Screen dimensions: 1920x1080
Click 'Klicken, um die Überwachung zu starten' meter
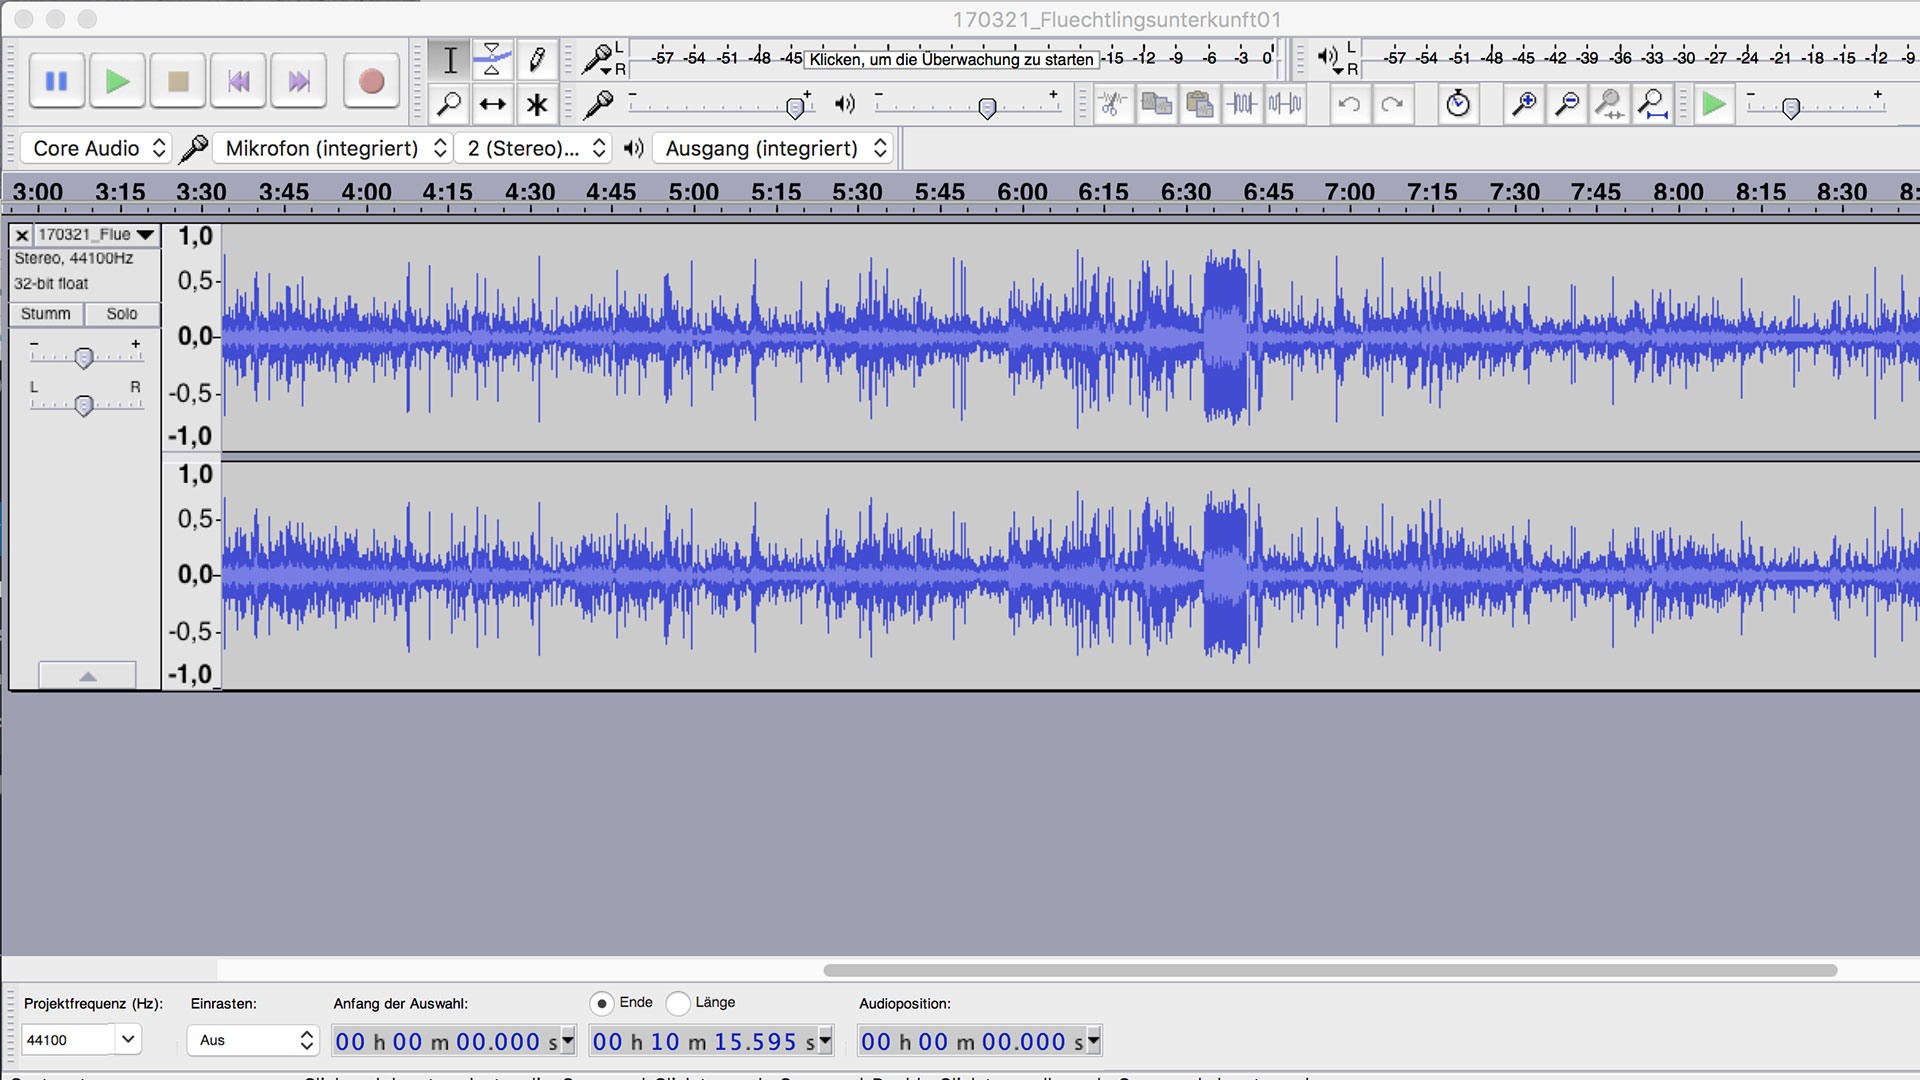click(x=951, y=59)
